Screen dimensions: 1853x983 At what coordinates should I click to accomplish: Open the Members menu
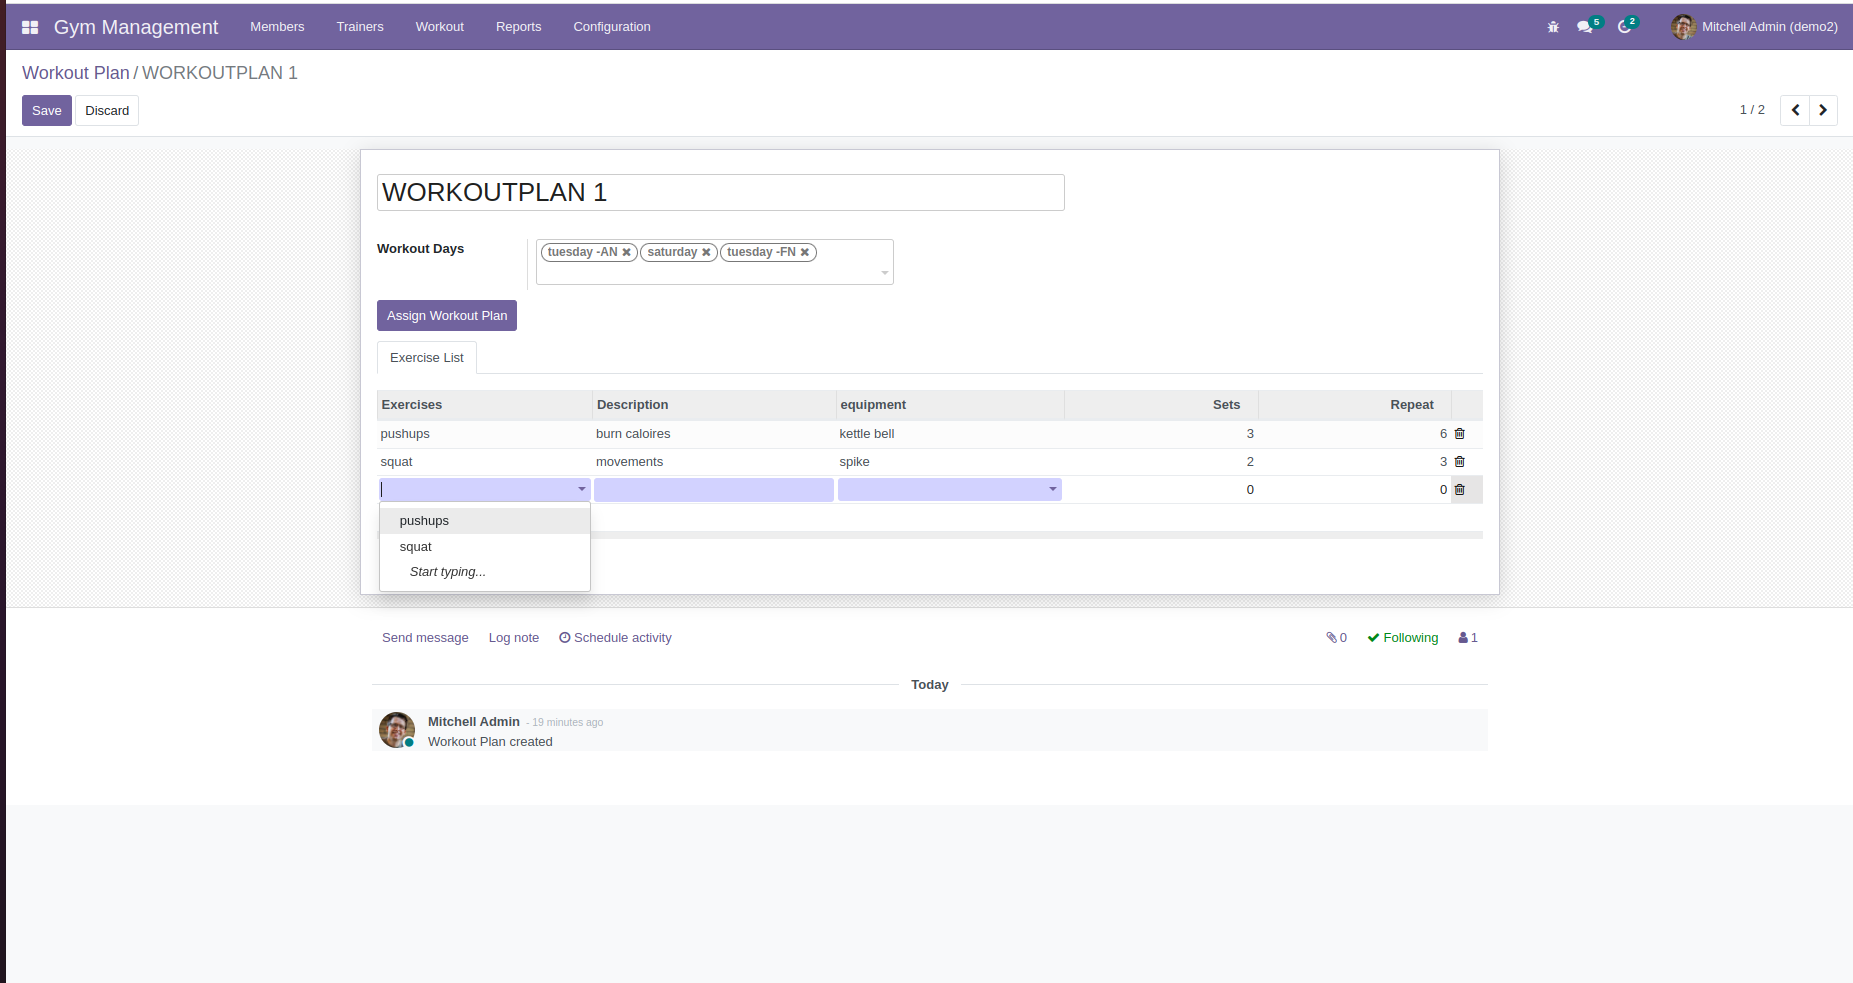point(277,27)
